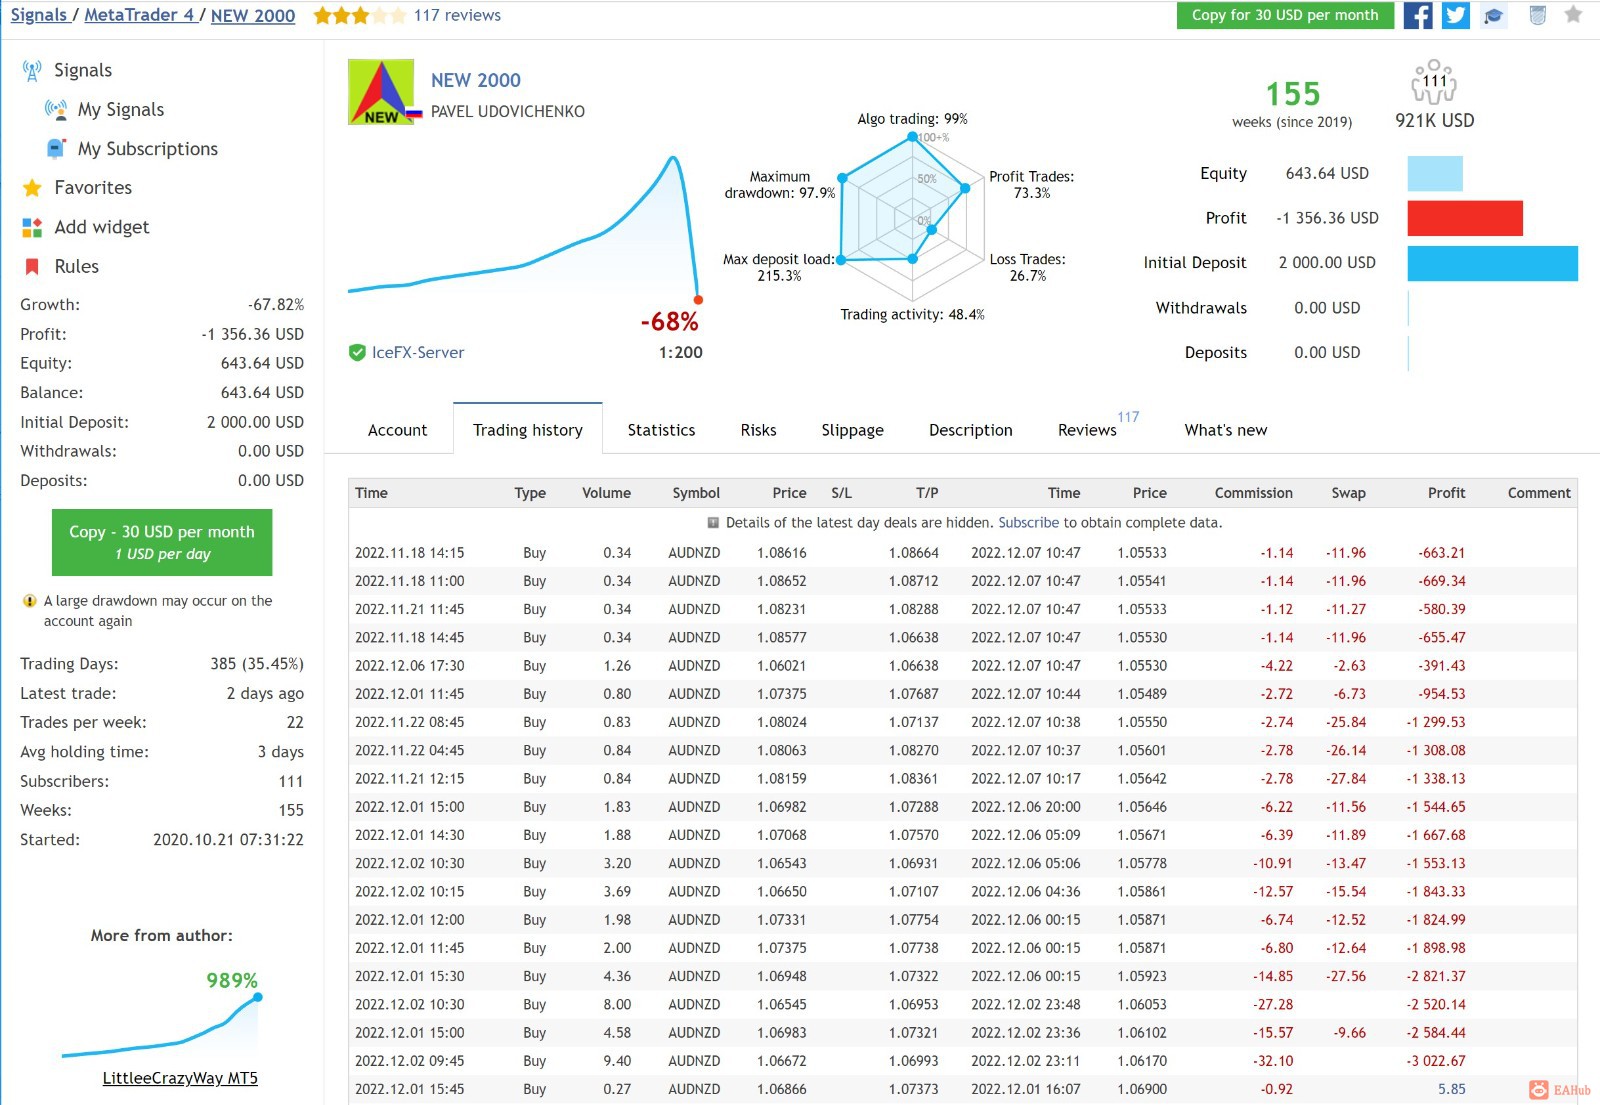
Task: Click the NEW 2000 signal title
Action: pos(476,80)
